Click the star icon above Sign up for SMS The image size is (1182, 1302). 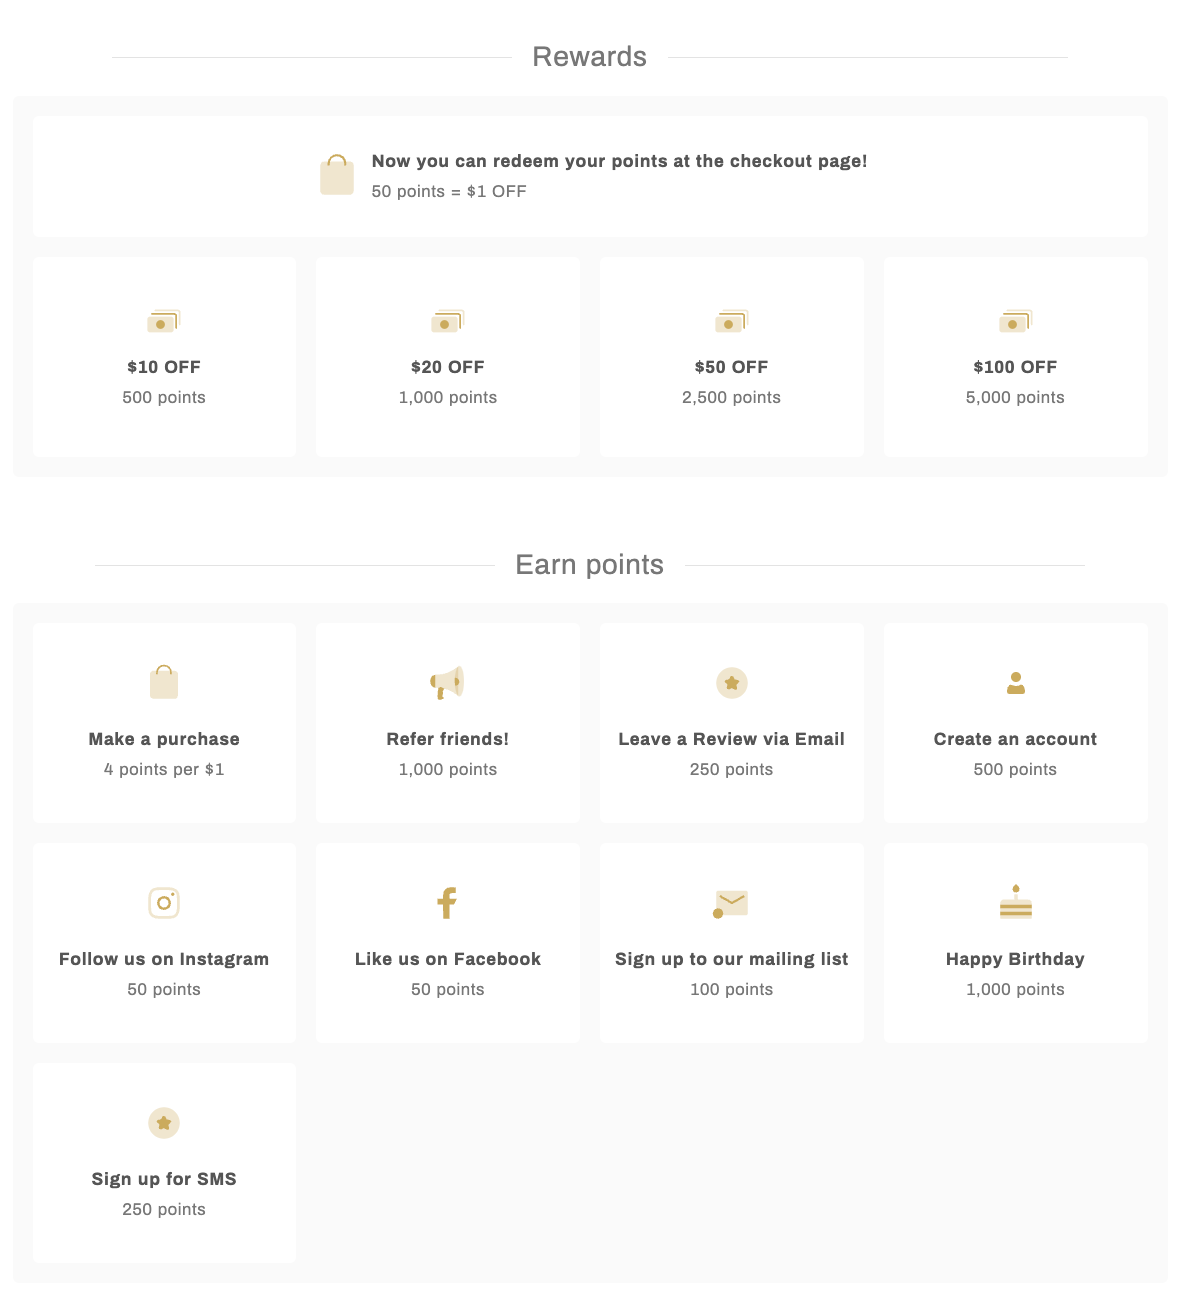pyautogui.click(x=164, y=1123)
